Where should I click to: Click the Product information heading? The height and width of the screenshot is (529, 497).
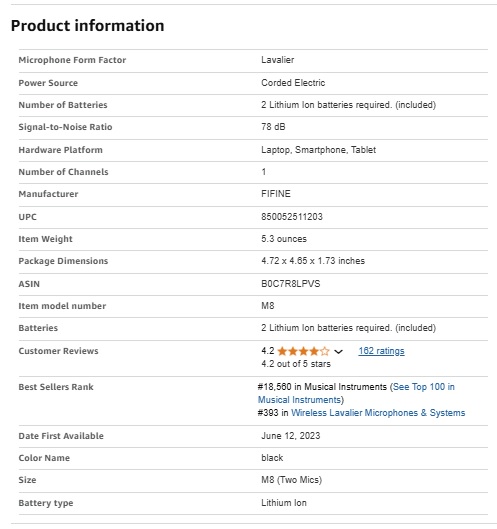(87, 26)
